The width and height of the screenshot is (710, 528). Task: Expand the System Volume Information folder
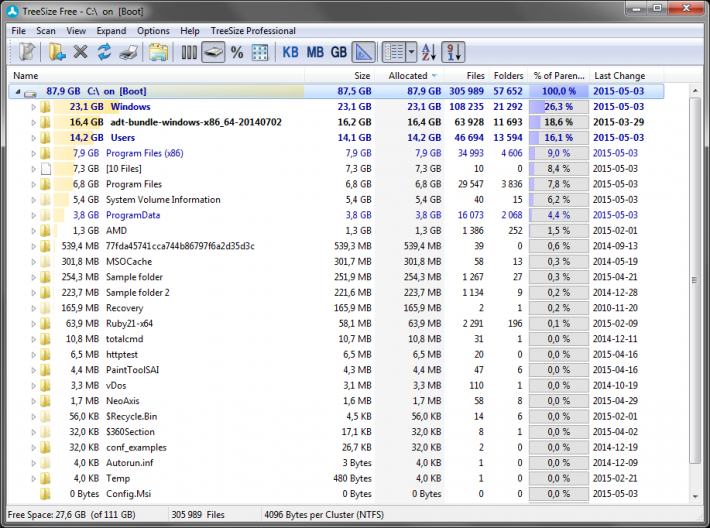click(33, 200)
